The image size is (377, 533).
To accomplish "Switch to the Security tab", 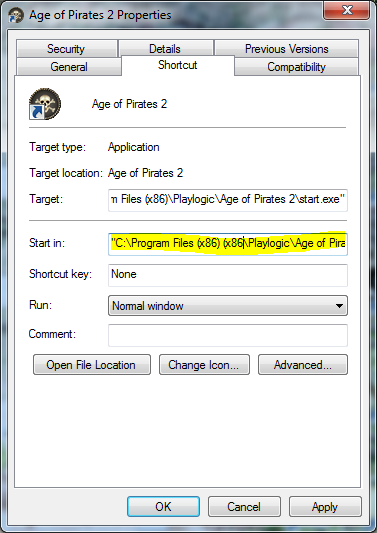I will coord(66,49).
